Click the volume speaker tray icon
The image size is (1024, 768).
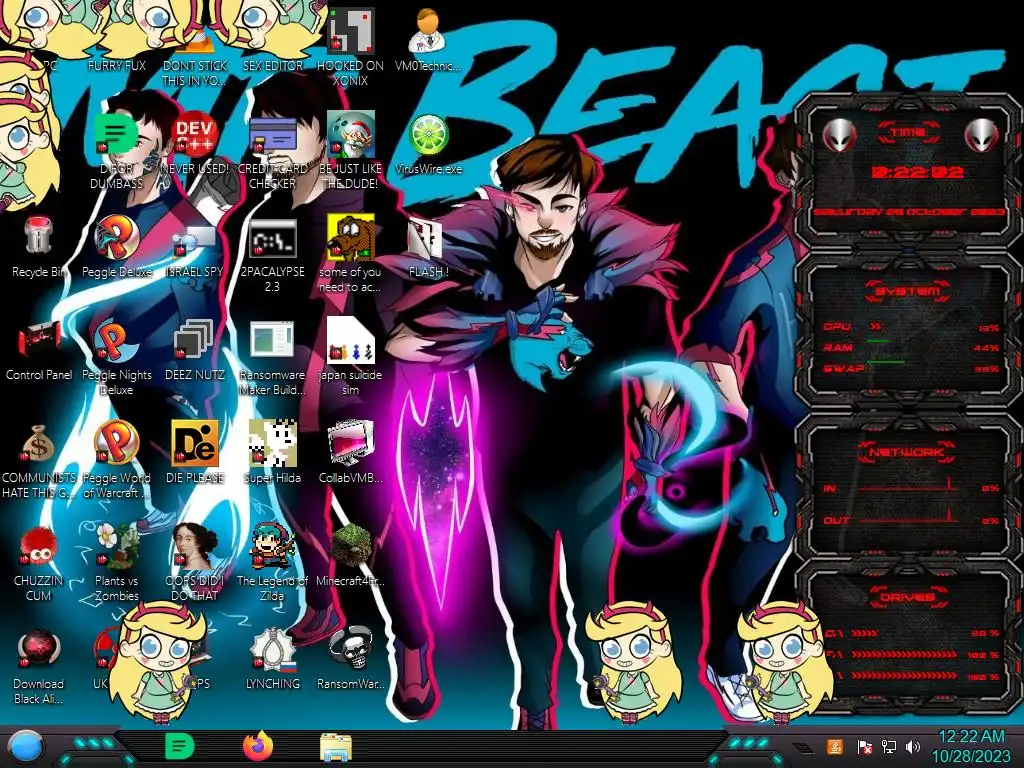click(x=912, y=746)
